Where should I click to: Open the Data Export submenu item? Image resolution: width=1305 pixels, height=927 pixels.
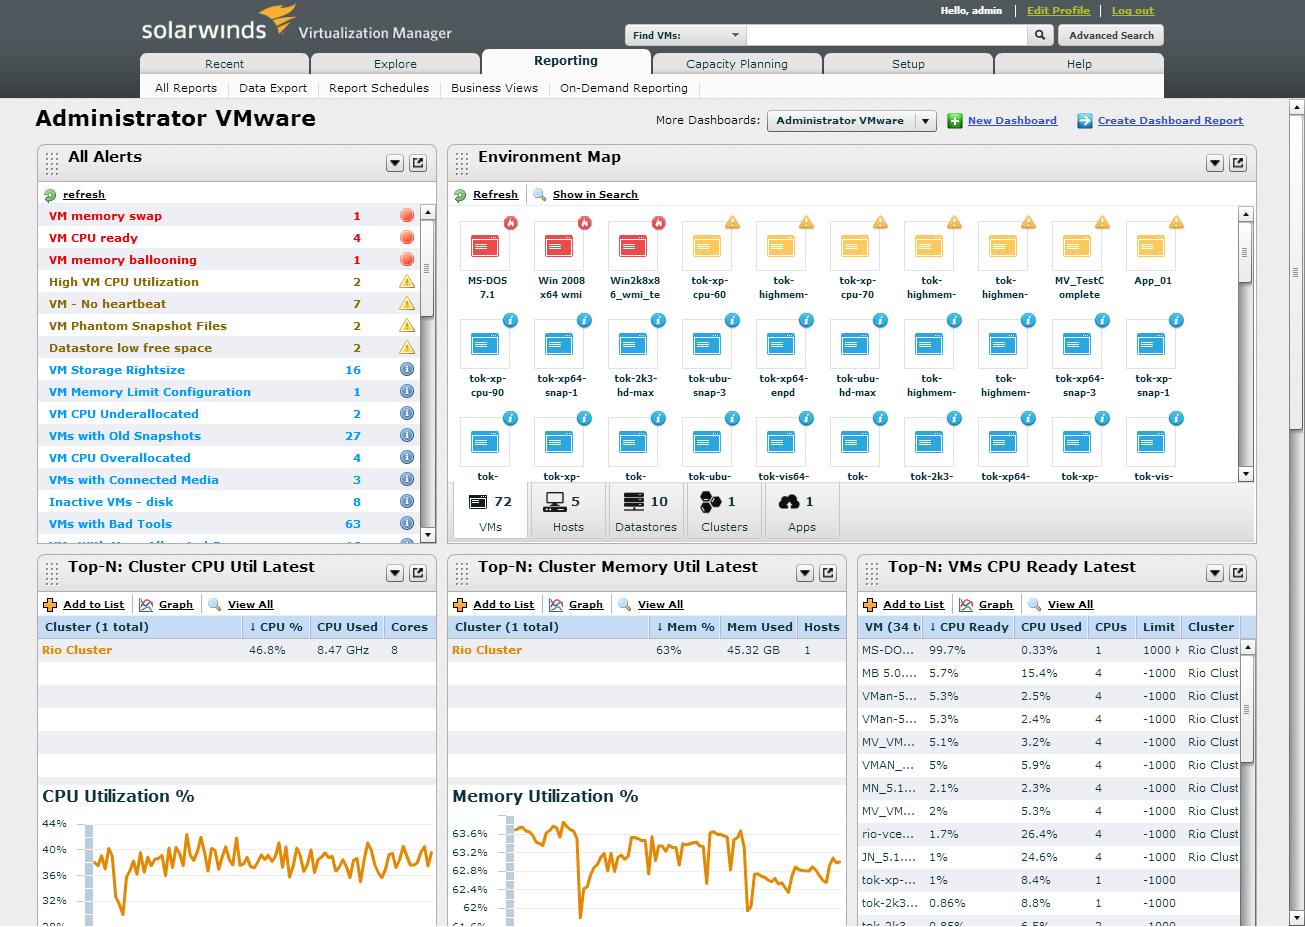273,88
